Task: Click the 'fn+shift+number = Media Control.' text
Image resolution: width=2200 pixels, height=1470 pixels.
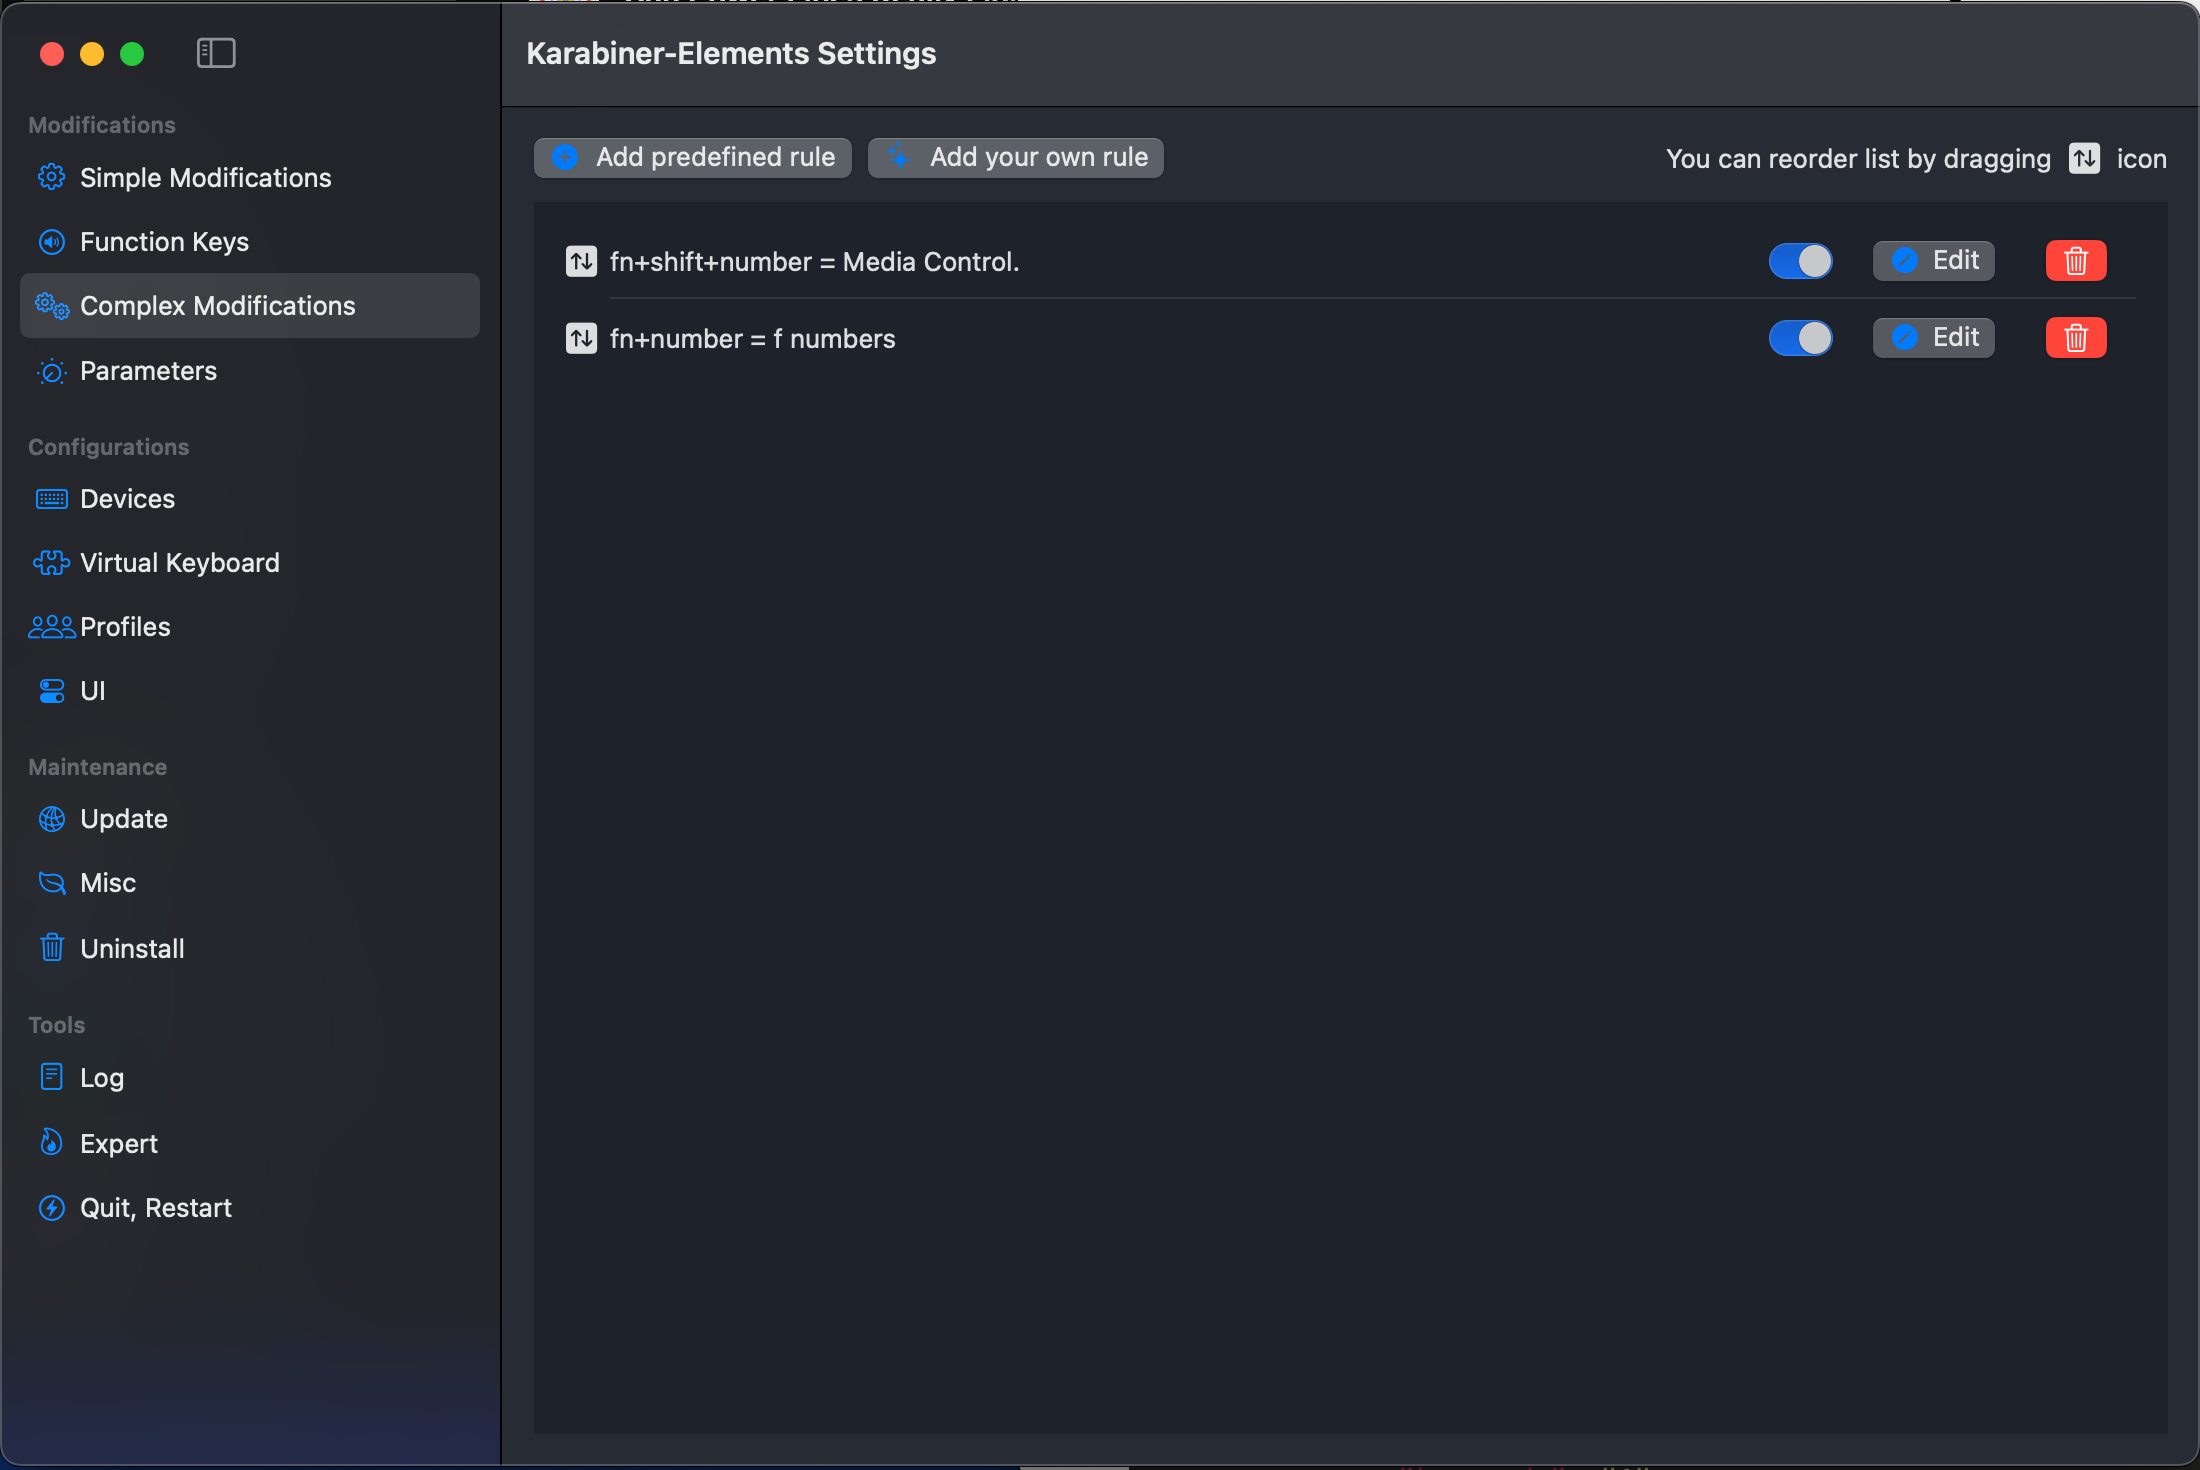Action: pyautogui.click(x=814, y=262)
